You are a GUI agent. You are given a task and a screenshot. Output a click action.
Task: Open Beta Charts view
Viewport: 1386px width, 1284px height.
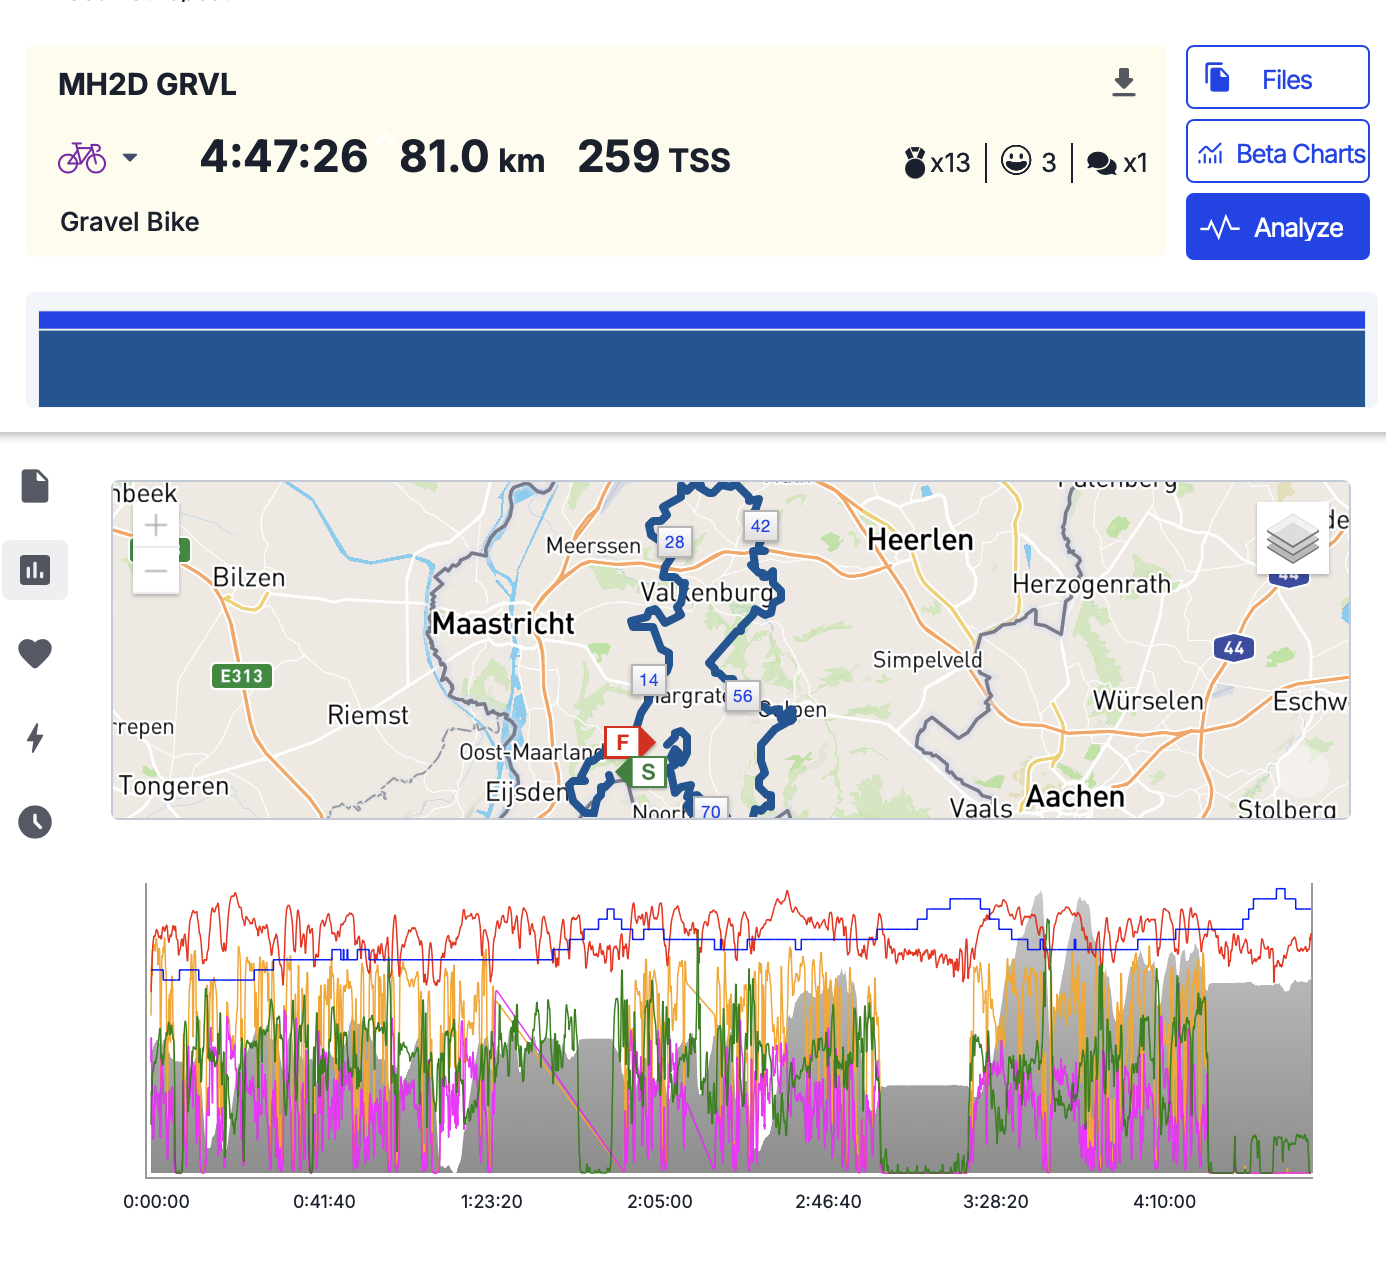[x=1277, y=154]
